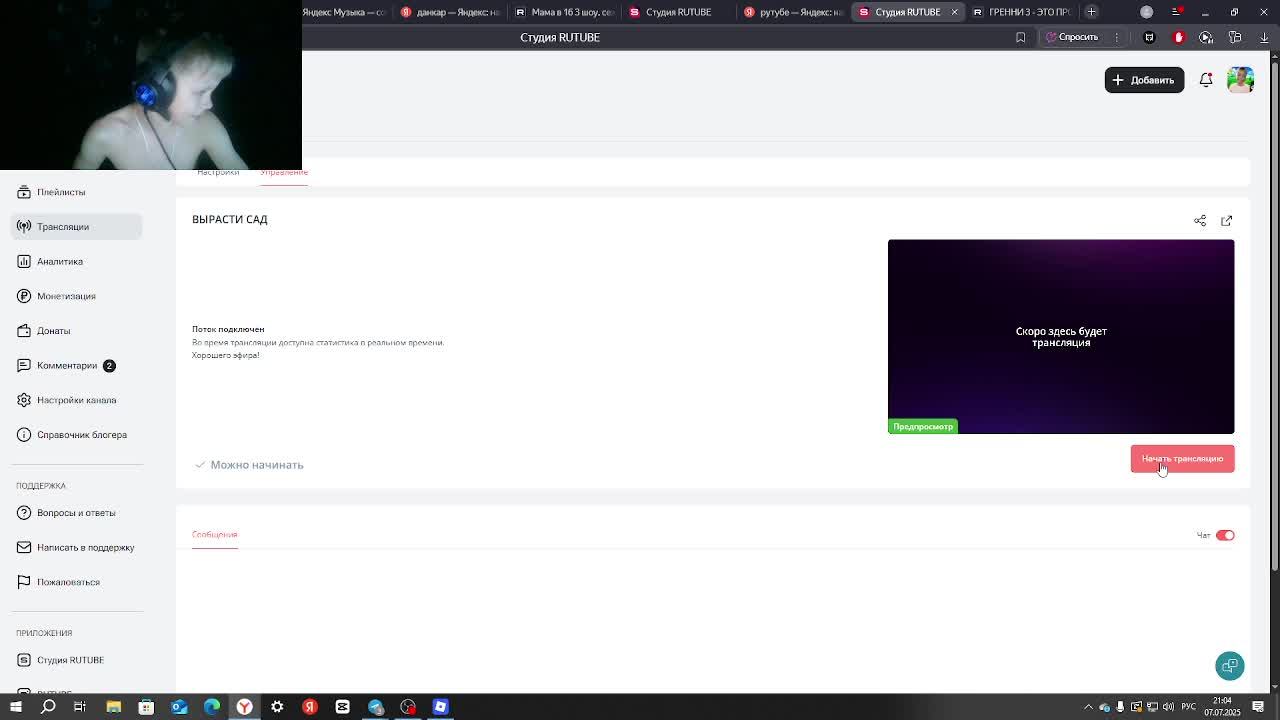The height and width of the screenshot is (720, 1280).
Task: Click the Предпросмотр green badge
Action: (923, 426)
